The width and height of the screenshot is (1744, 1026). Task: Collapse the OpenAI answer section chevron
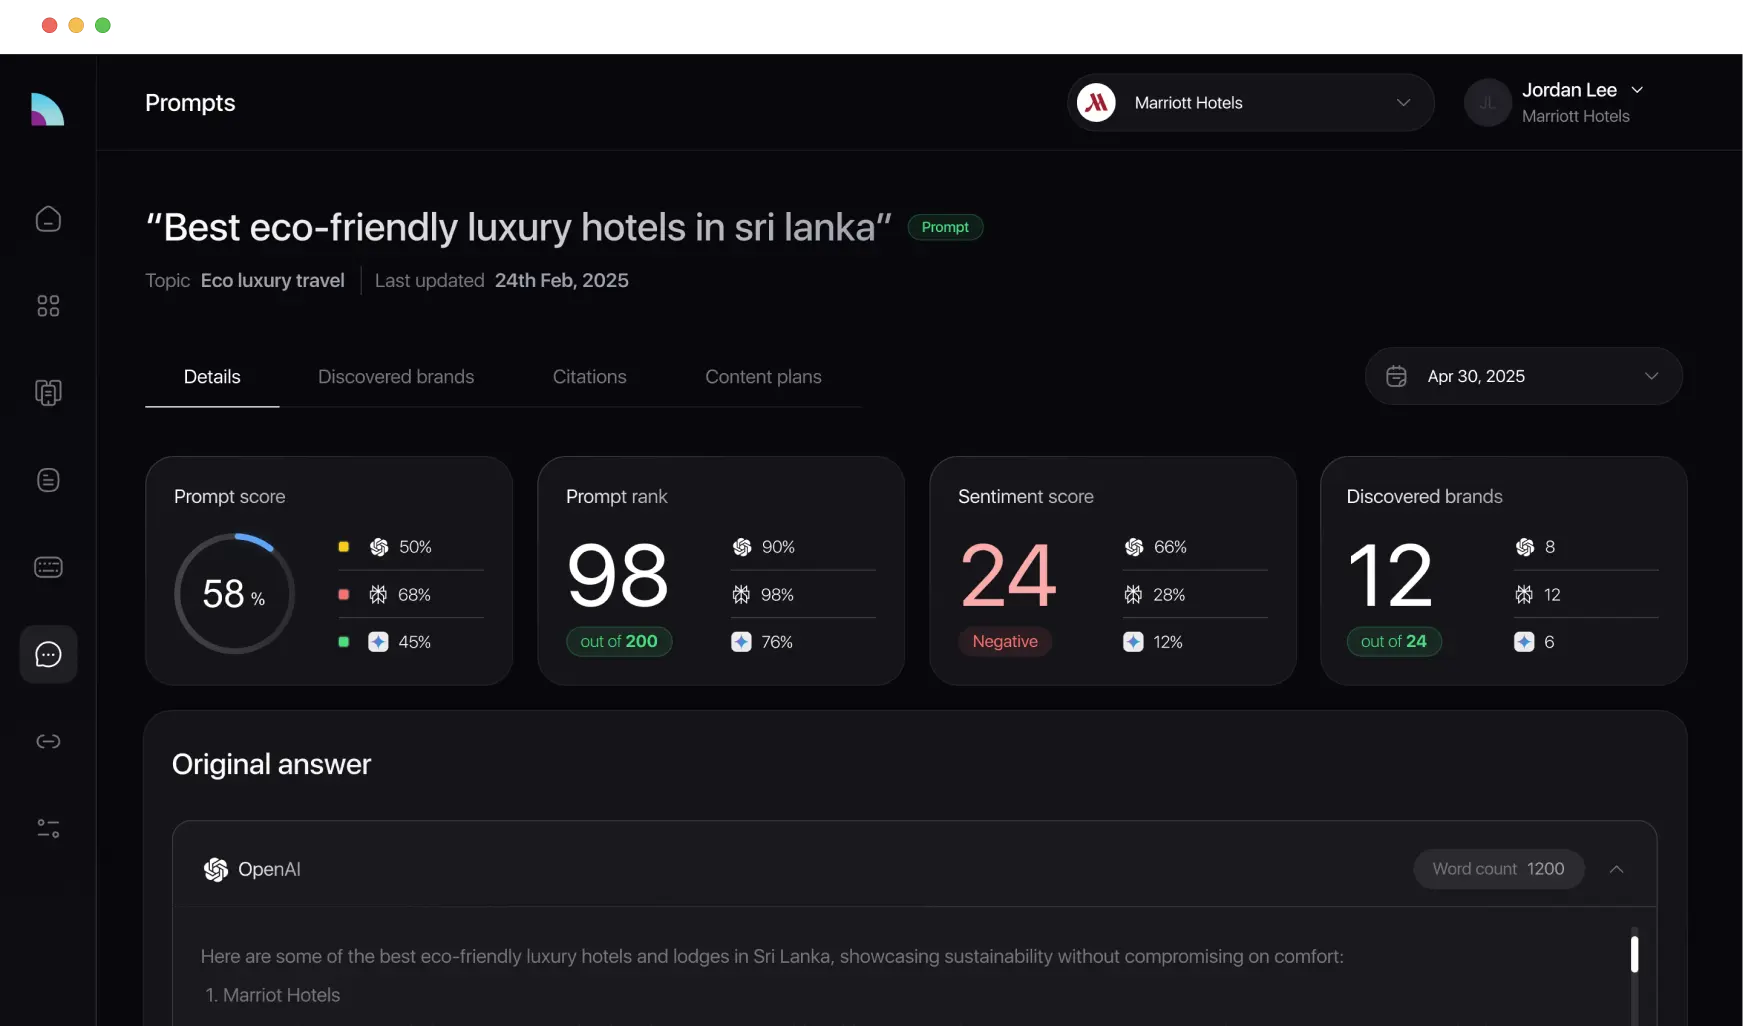tap(1616, 869)
